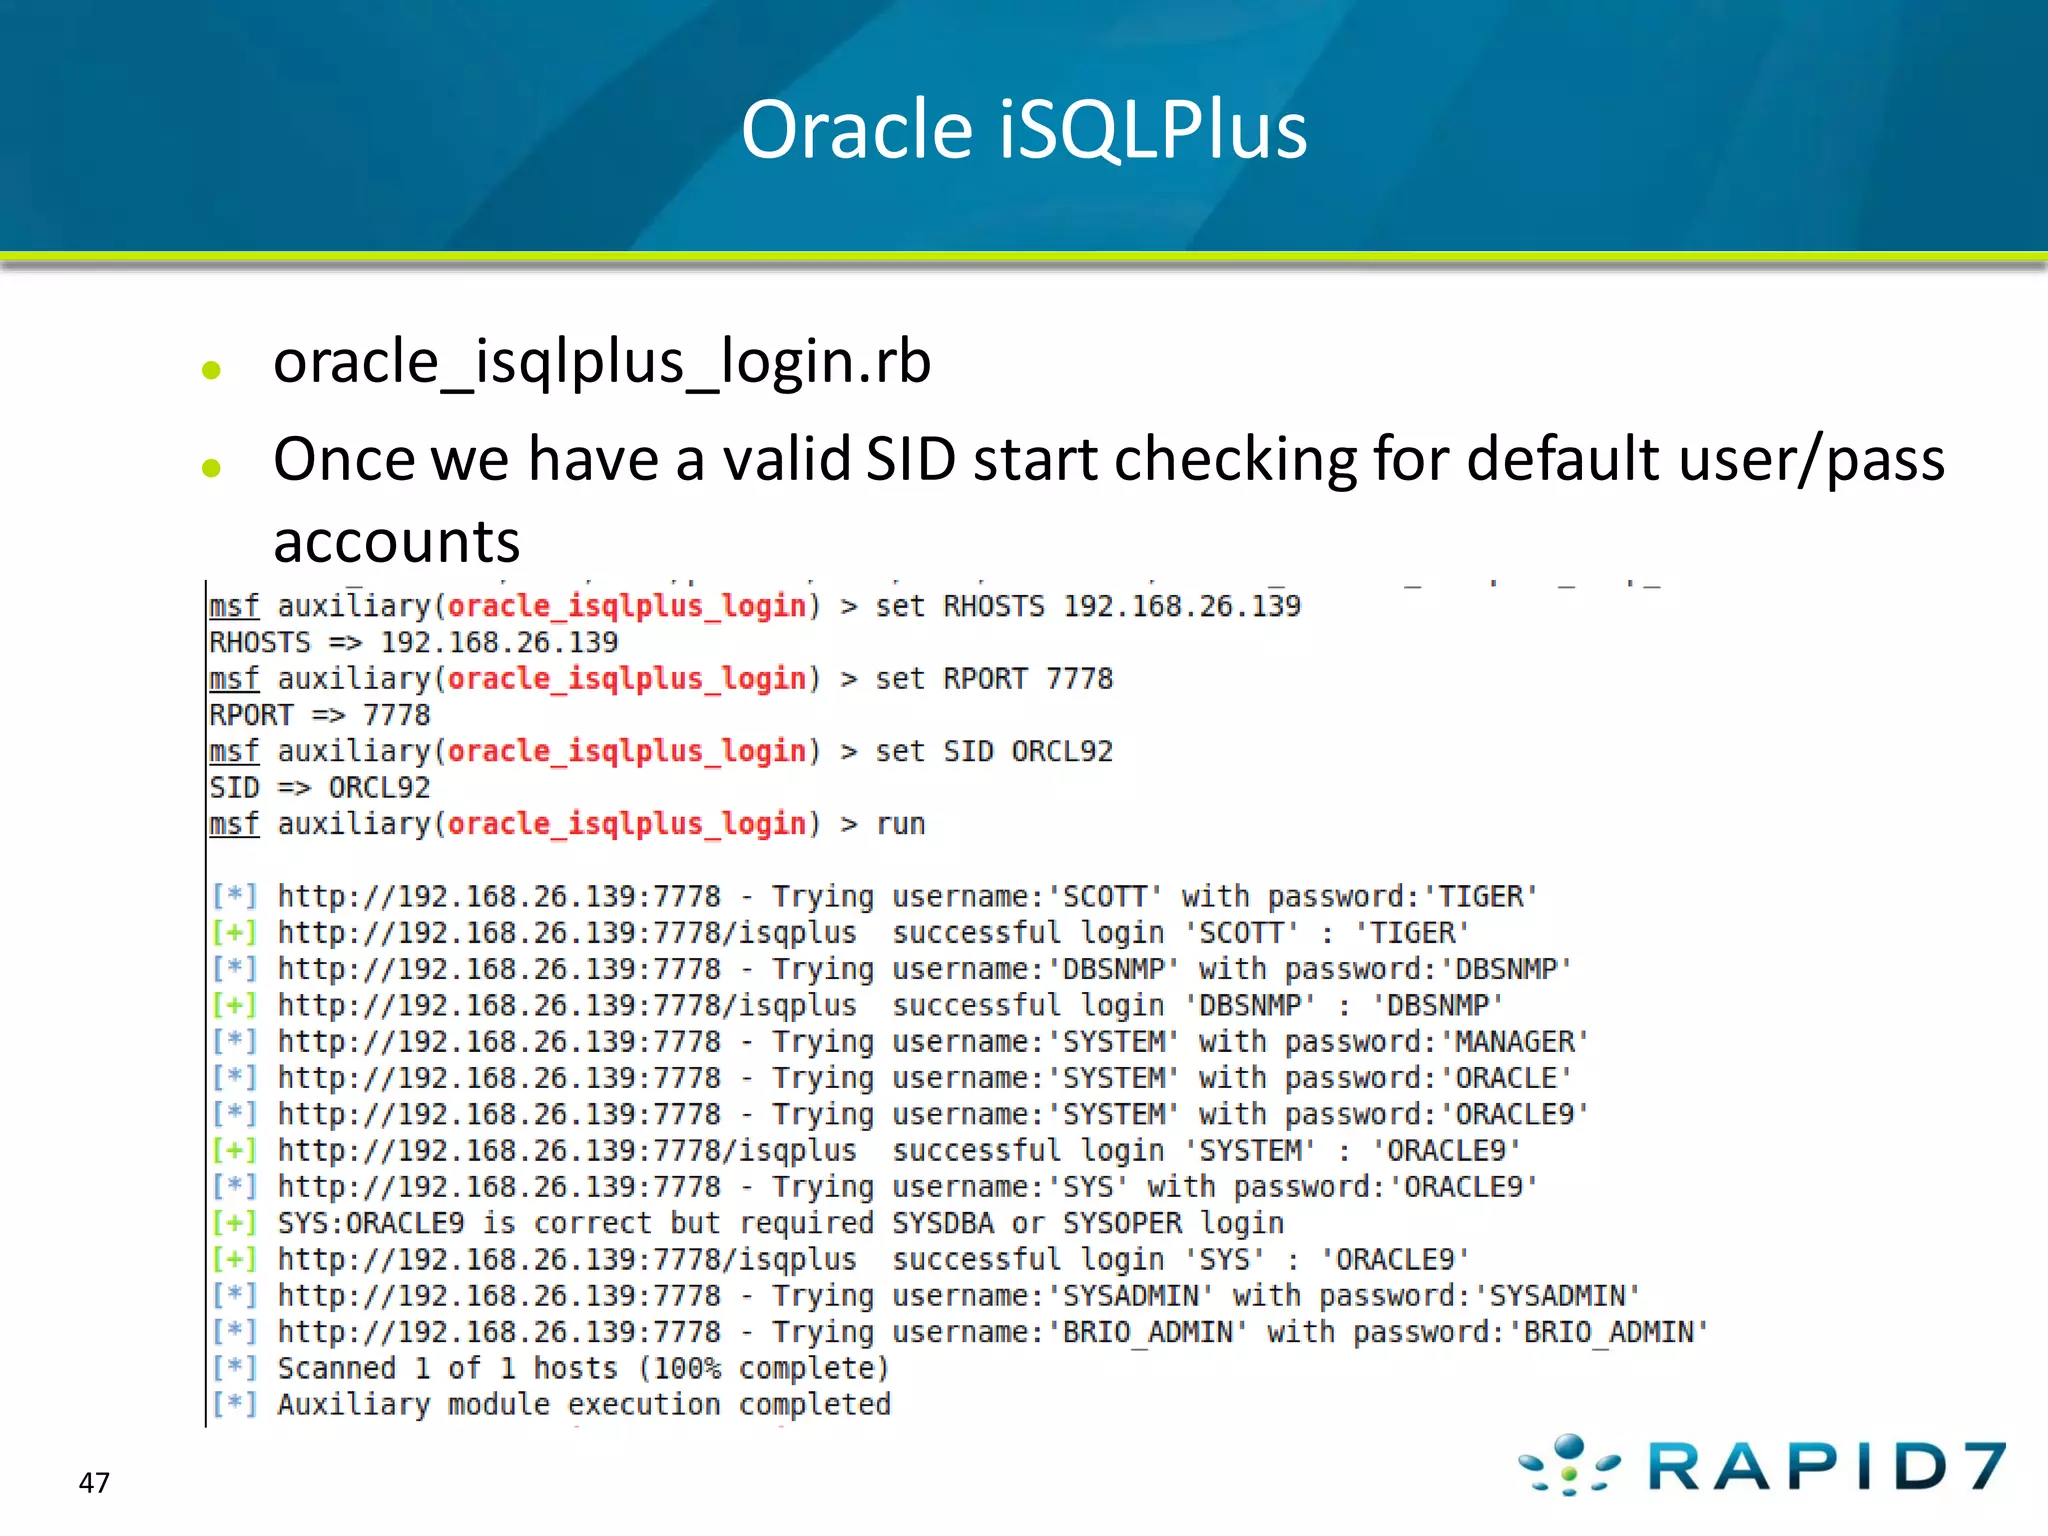Click the slide number 47
The image size is (2048, 1536).
[94, 1482]
